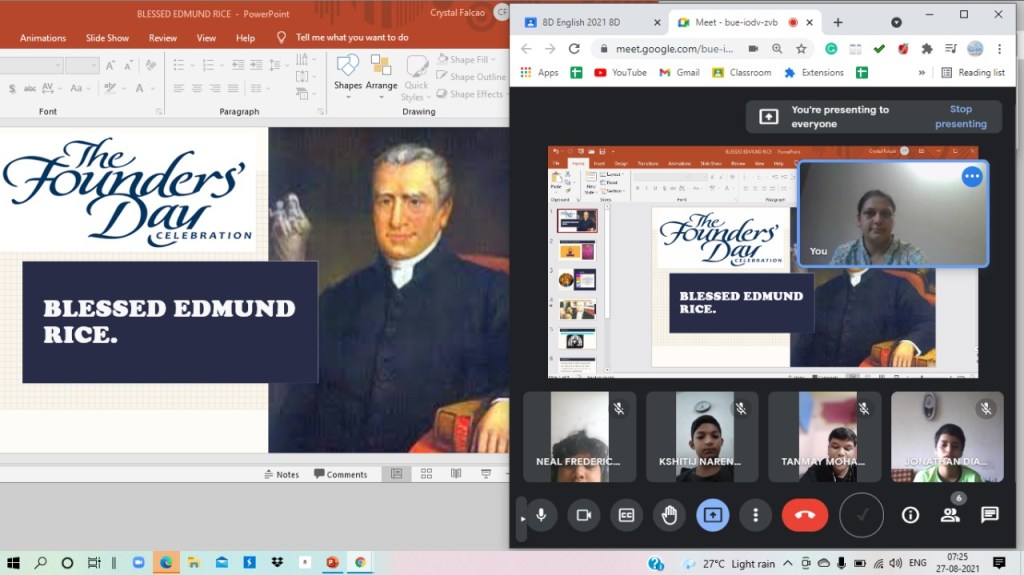The image size is (1024, 575).
Task: Toggle closed captions in Meet
Action: [627, 515]
